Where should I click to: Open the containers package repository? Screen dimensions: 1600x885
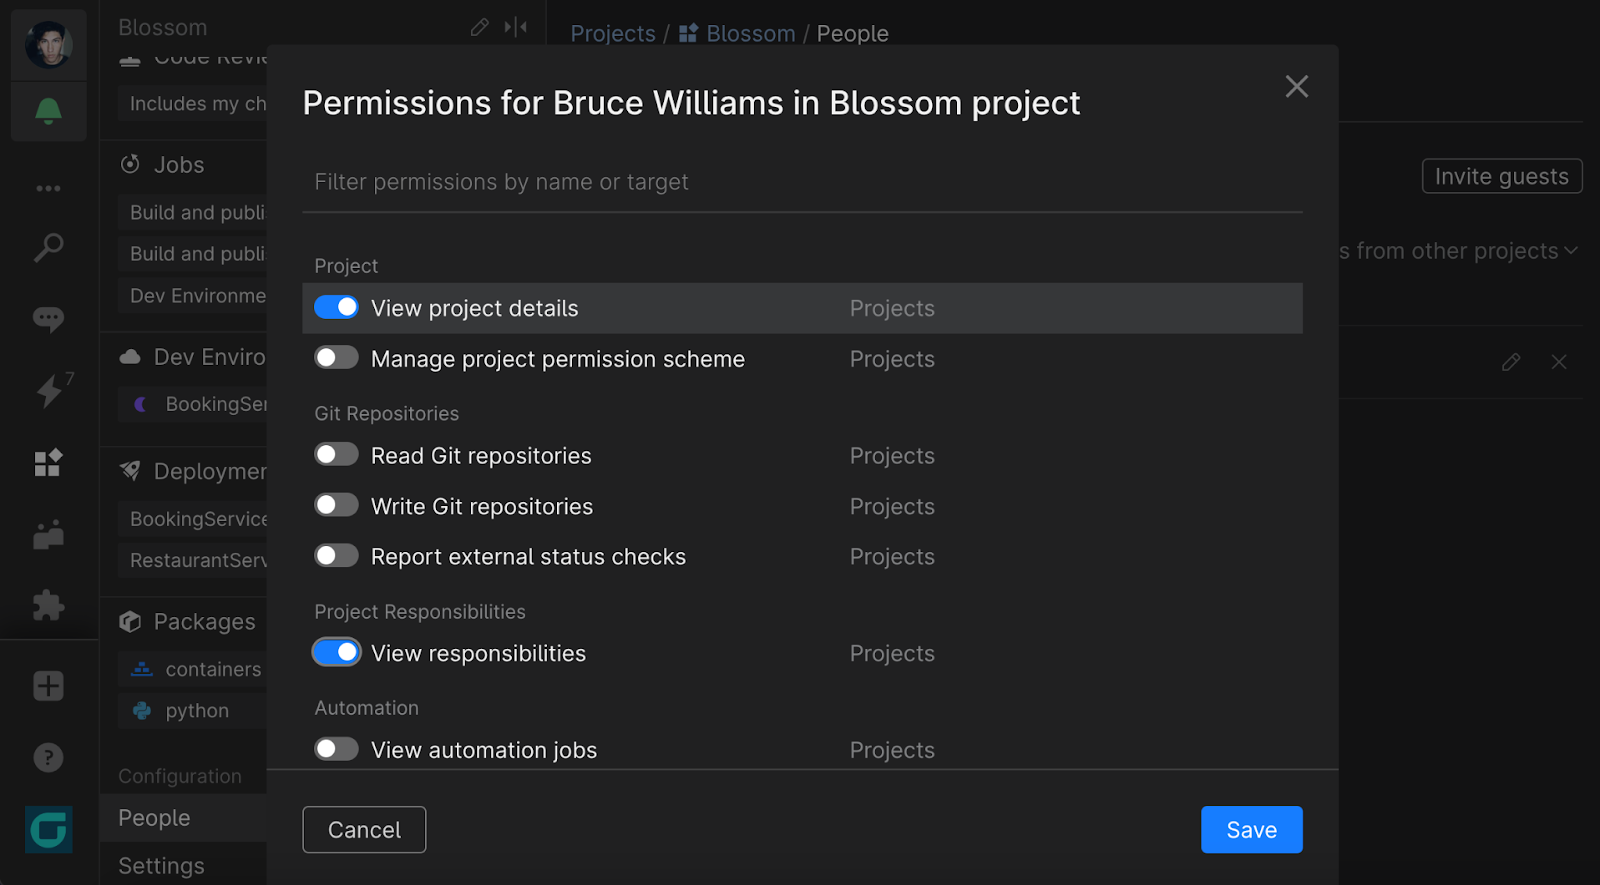[x=192, y=669]
